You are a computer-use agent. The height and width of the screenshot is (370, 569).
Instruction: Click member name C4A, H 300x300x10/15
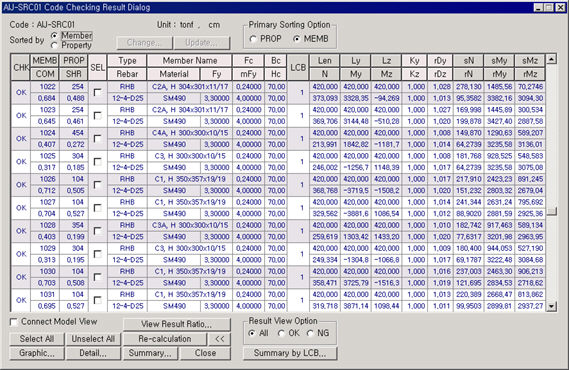(x=190, y=133)
